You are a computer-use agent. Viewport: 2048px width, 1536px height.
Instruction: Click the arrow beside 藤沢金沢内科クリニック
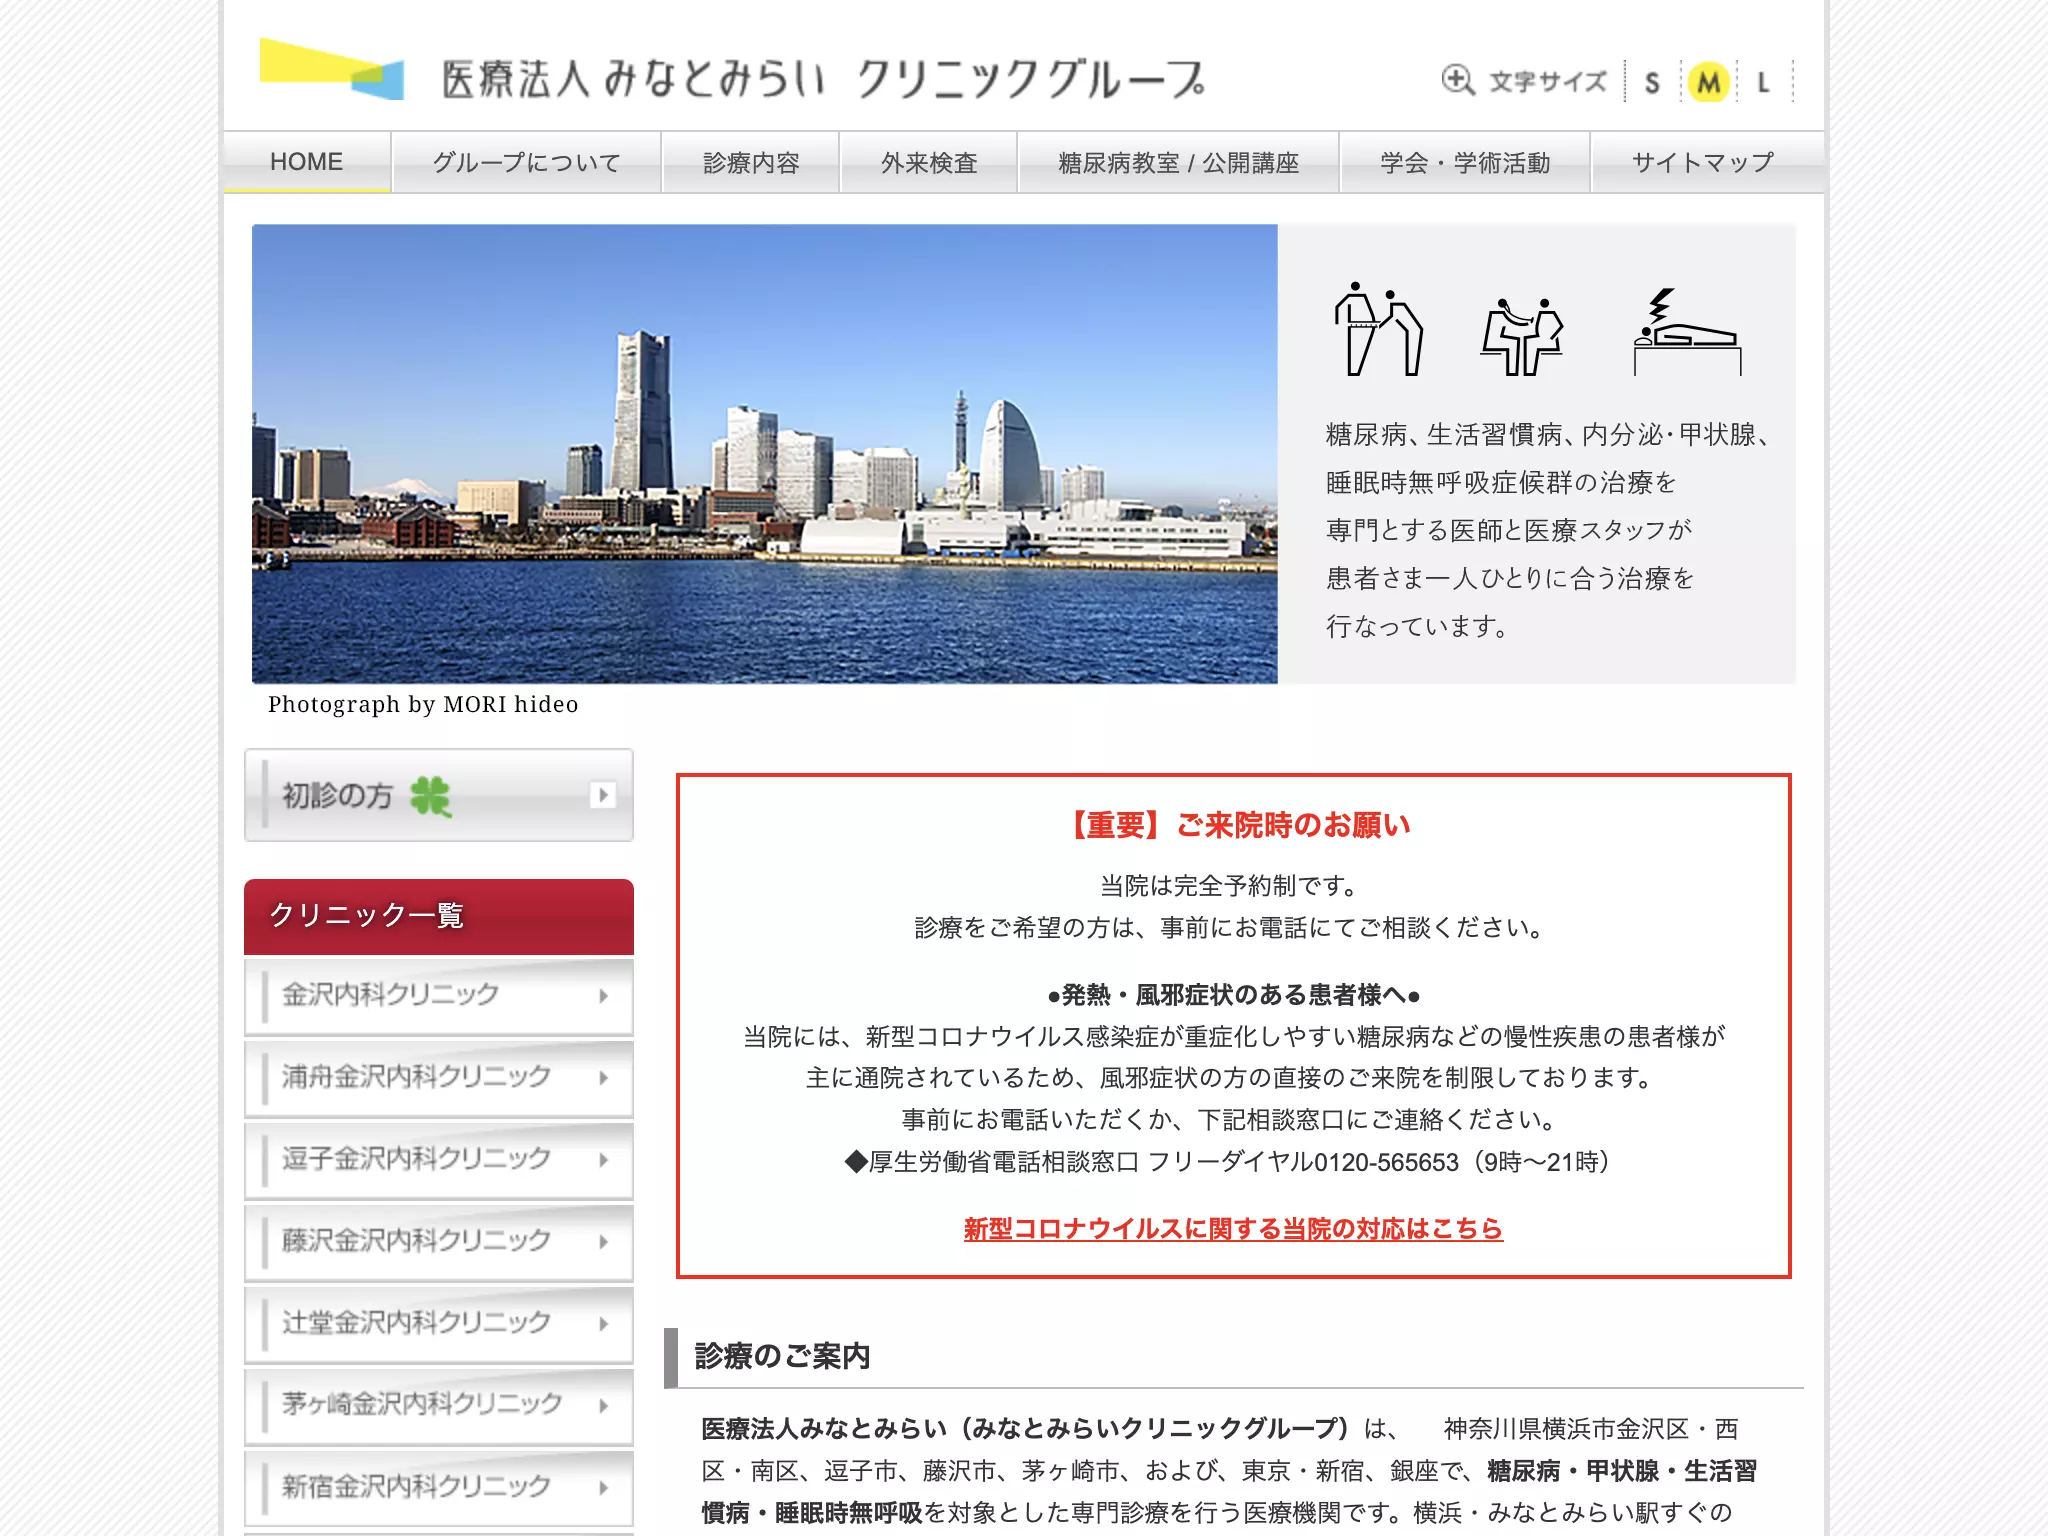pos(603,1242)
